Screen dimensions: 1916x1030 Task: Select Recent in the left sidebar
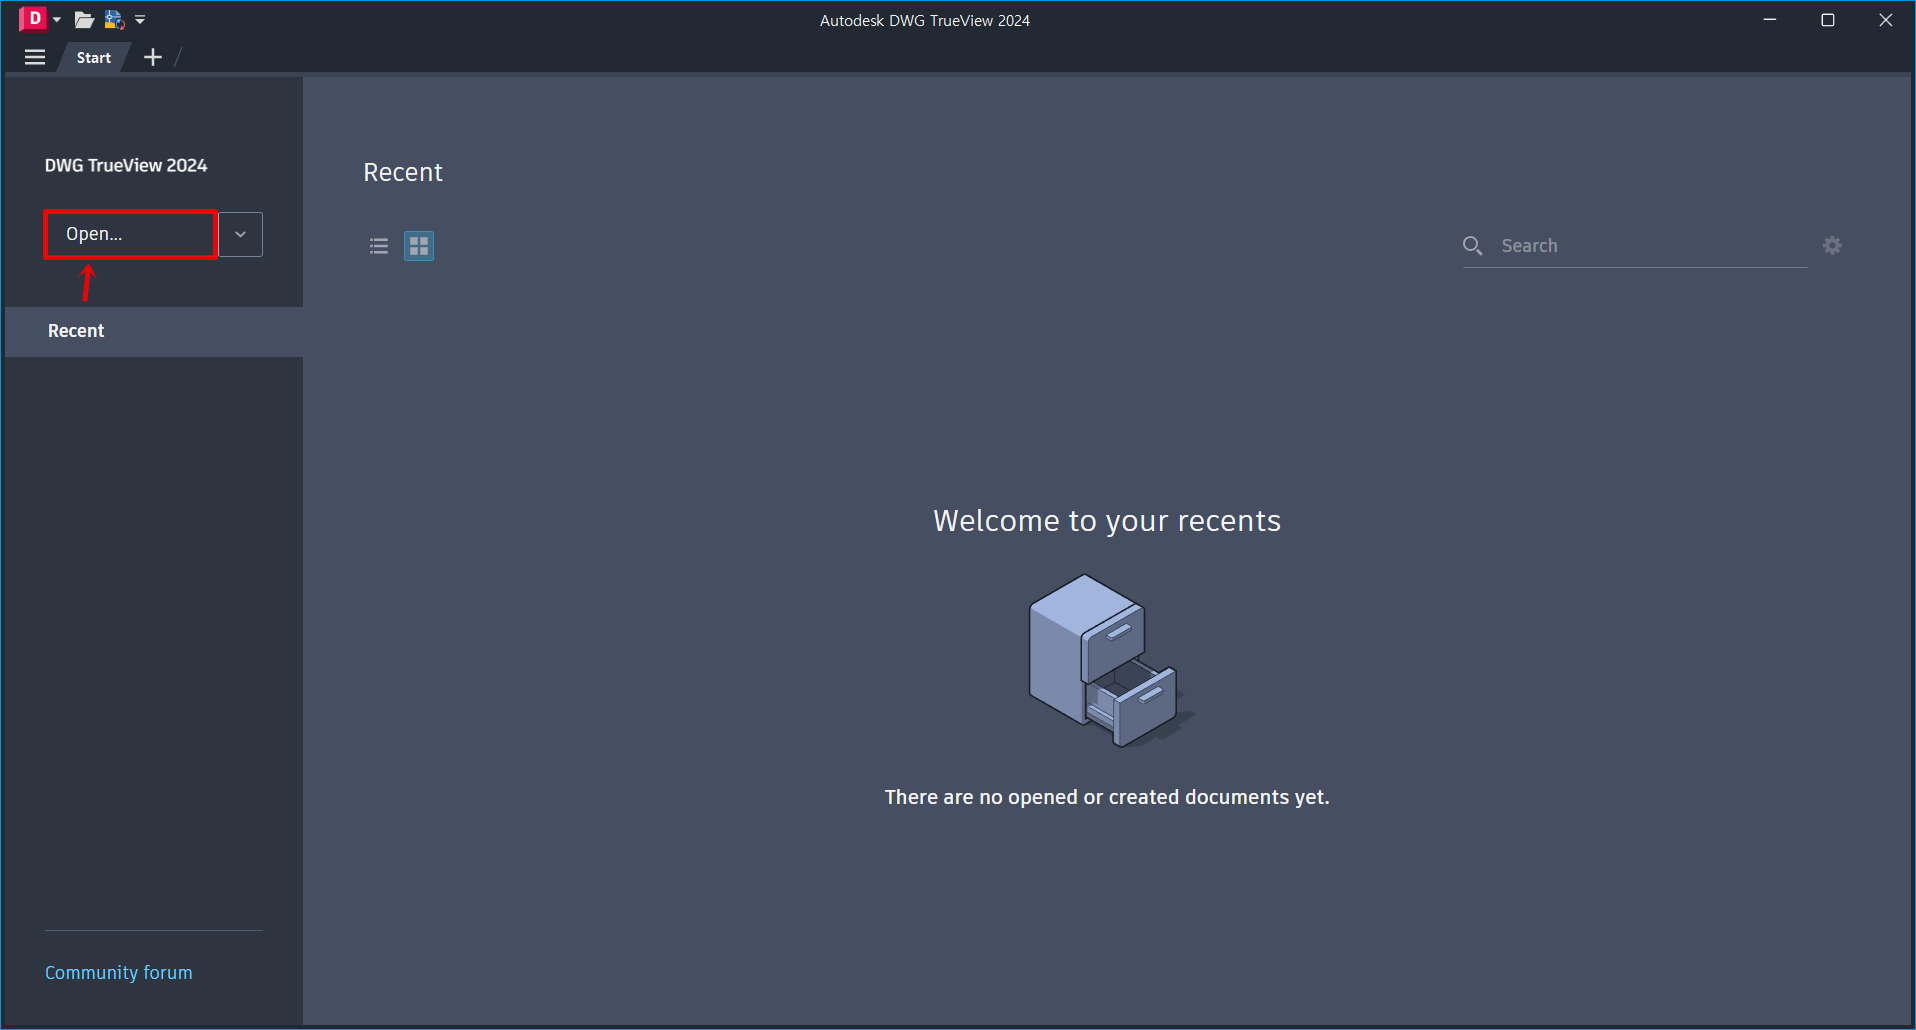coord(154,331)
